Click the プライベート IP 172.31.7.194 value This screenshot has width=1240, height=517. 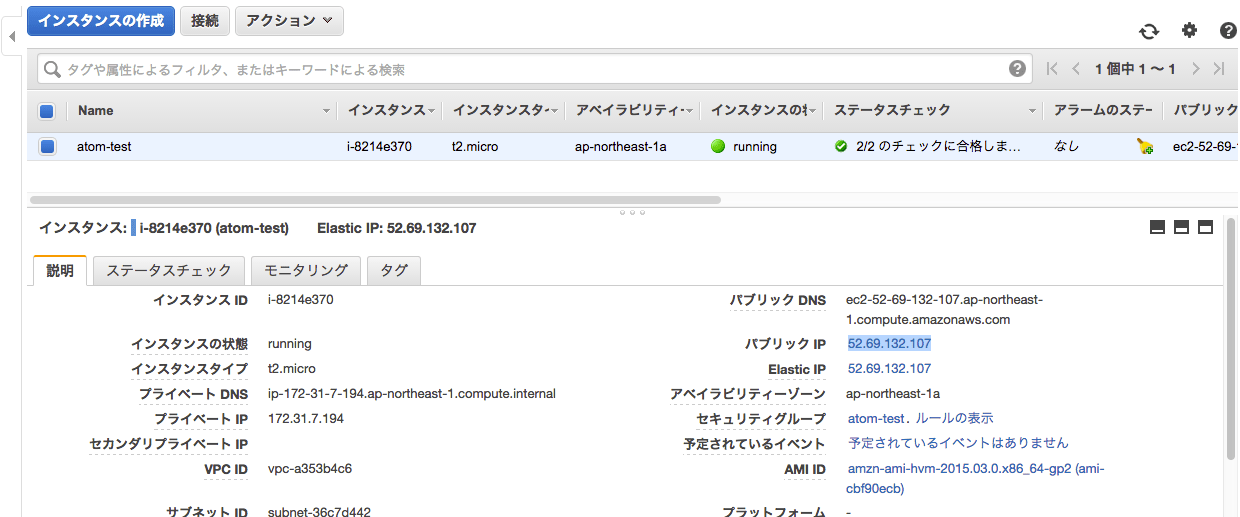point(306,418)
